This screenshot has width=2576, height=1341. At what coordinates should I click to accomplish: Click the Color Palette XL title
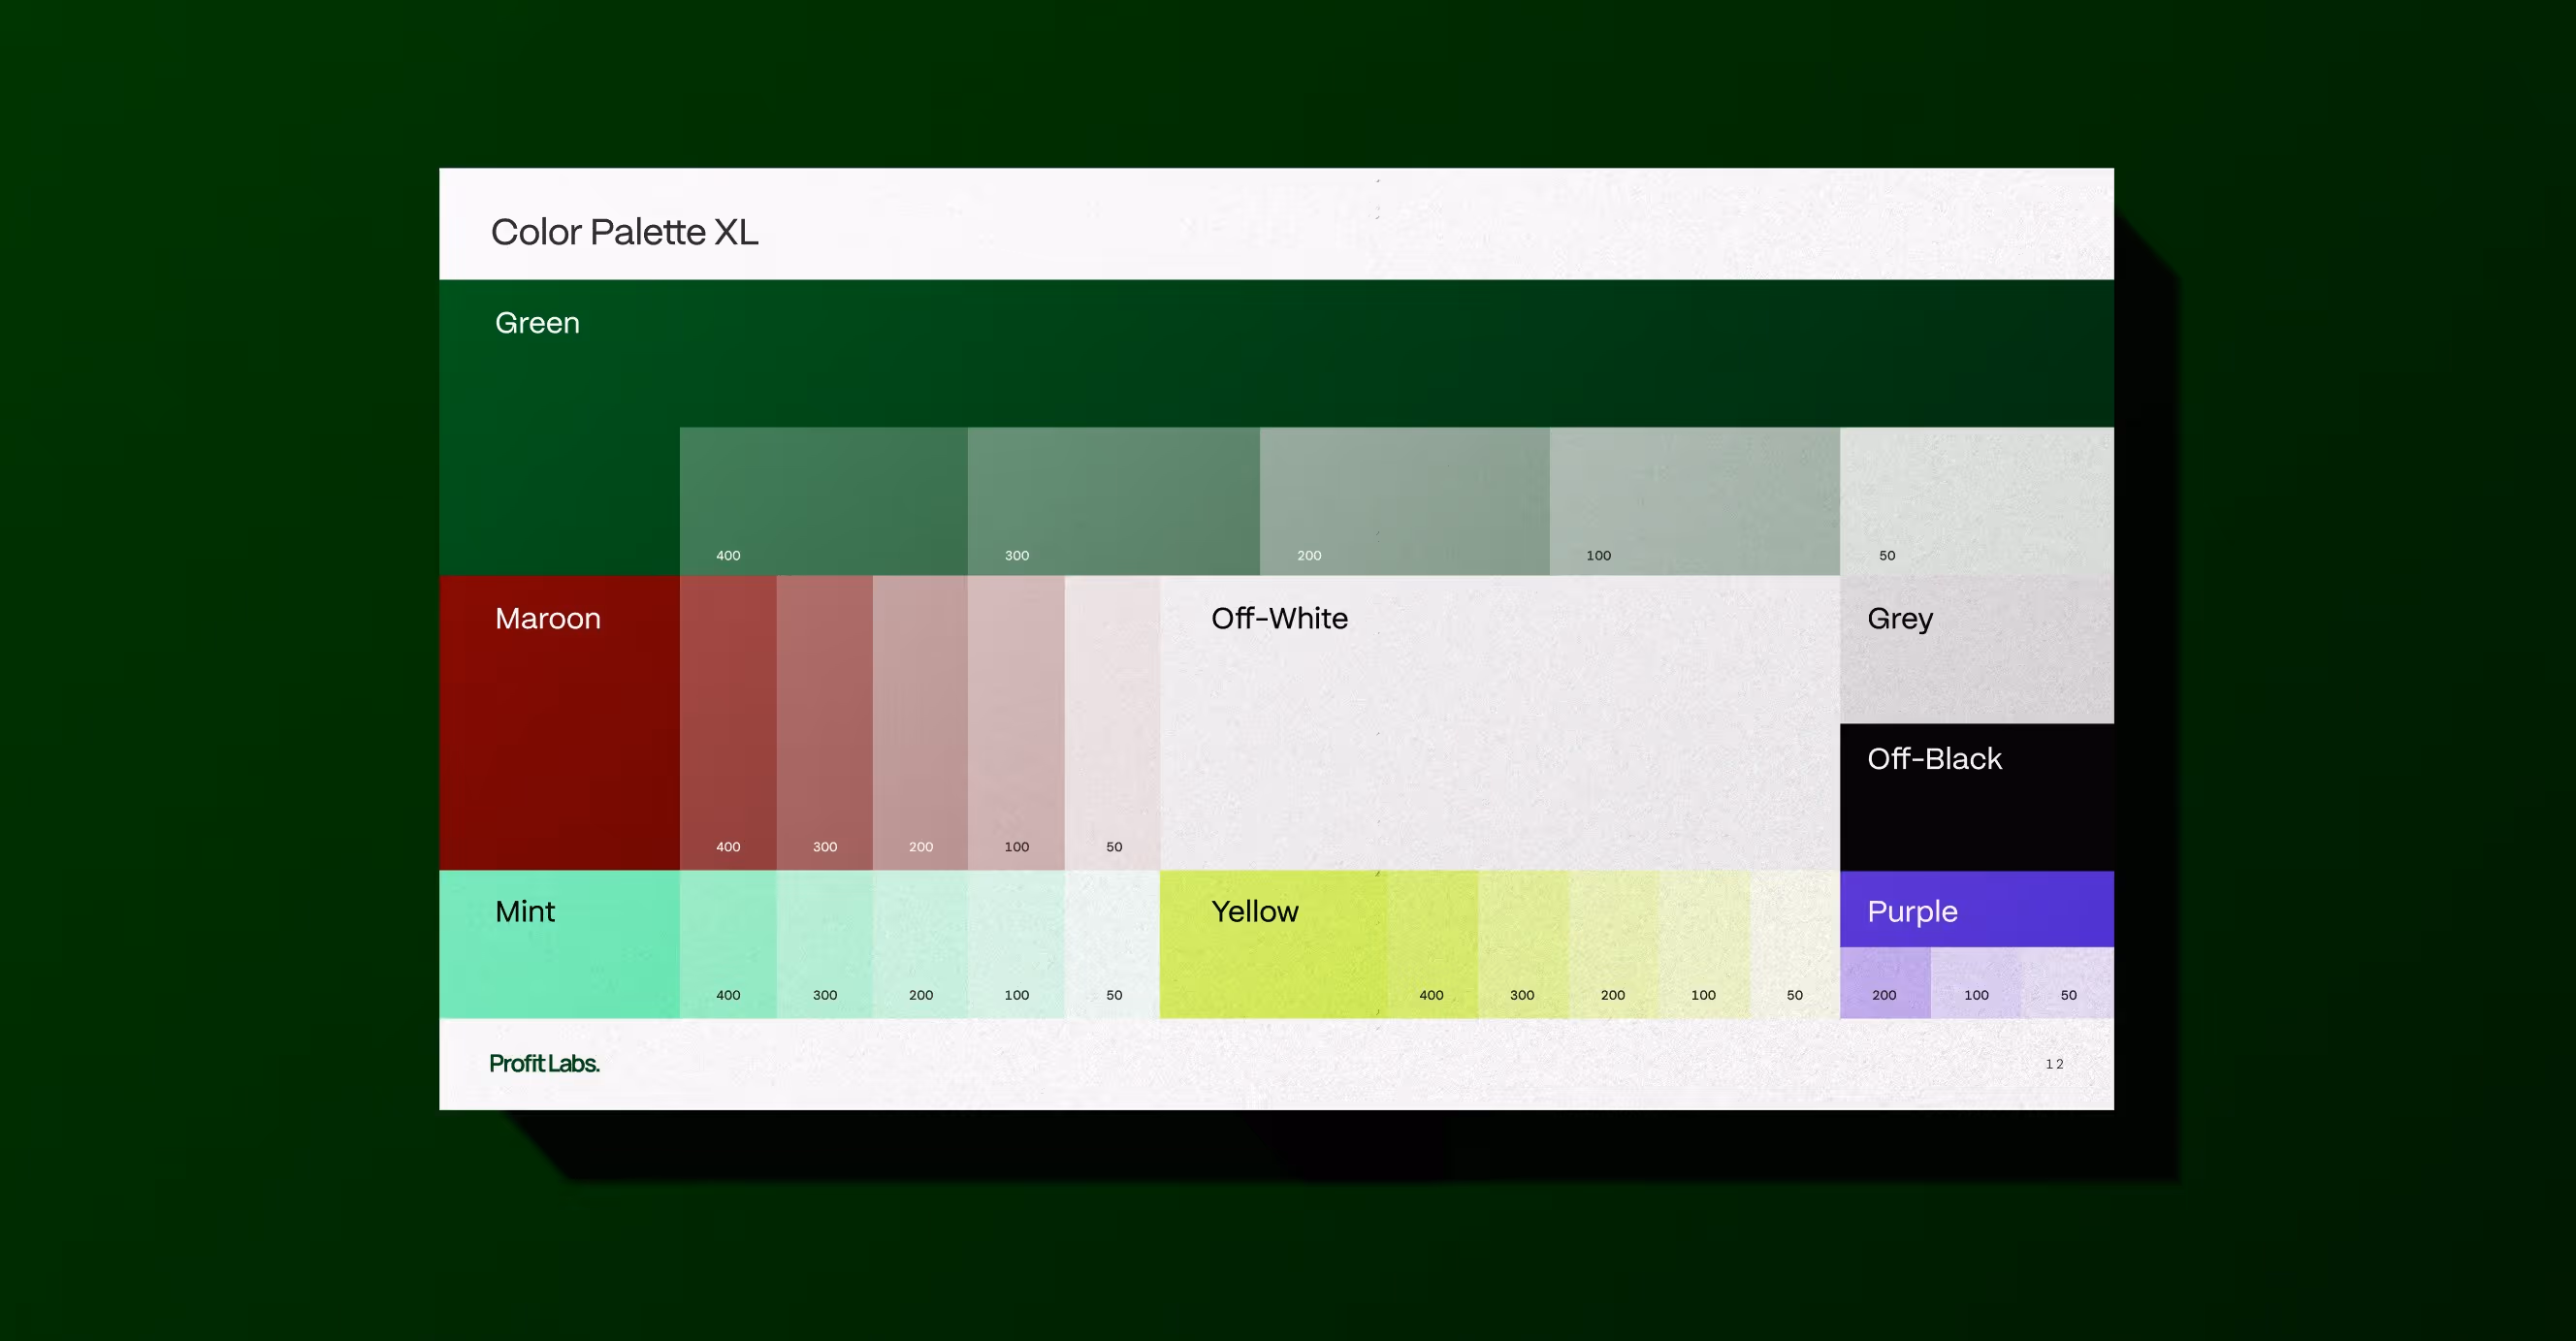(624, 232)
